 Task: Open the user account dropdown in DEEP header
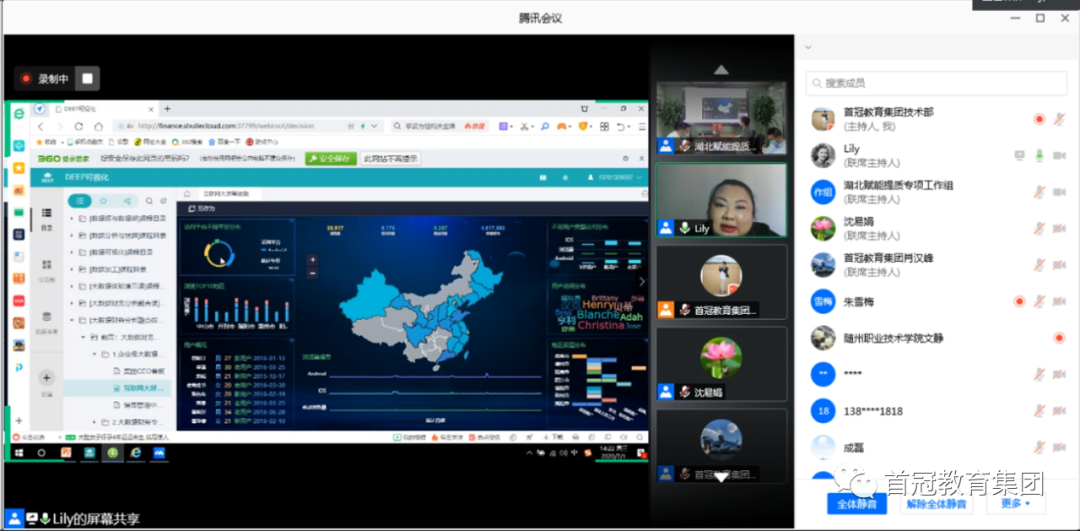tap(614, 178)
